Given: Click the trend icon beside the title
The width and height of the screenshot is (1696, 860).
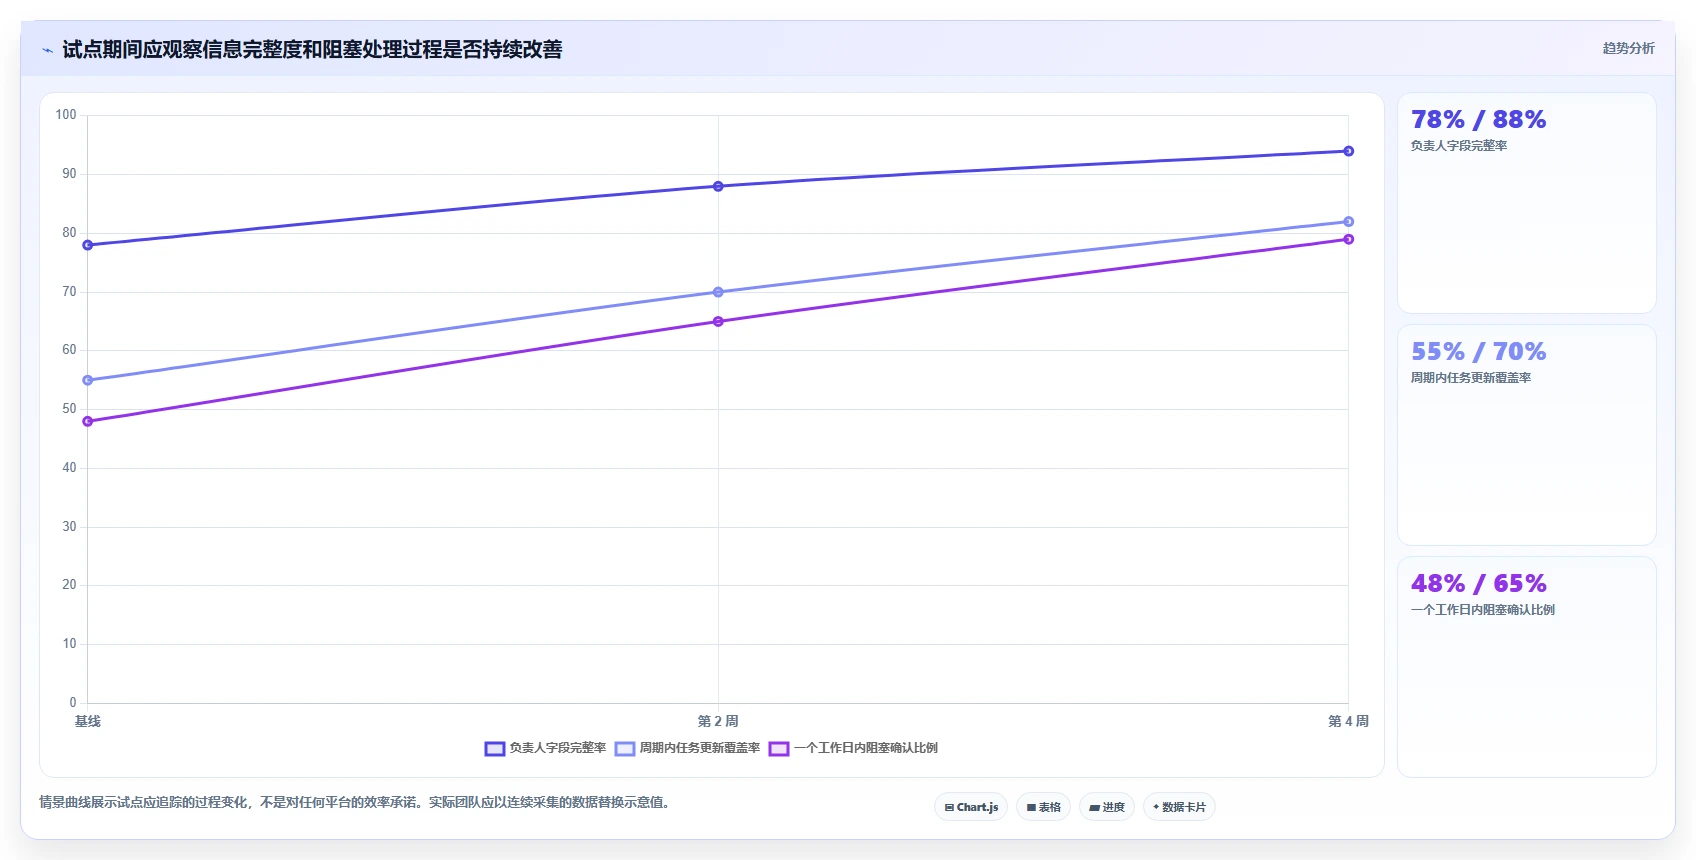Looking at the screenshot, I should point(47,50).
